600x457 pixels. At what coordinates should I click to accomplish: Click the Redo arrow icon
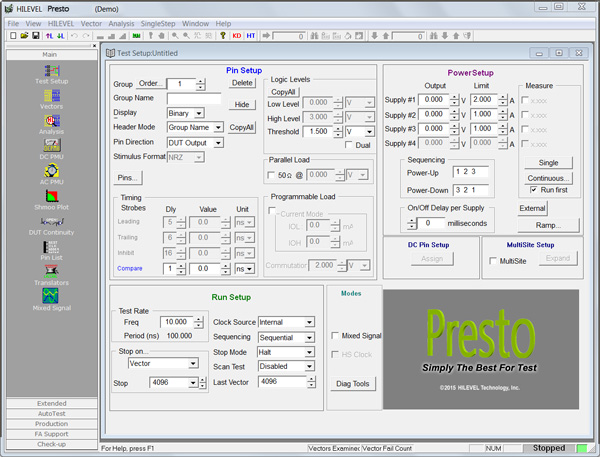tap(86, 36)
